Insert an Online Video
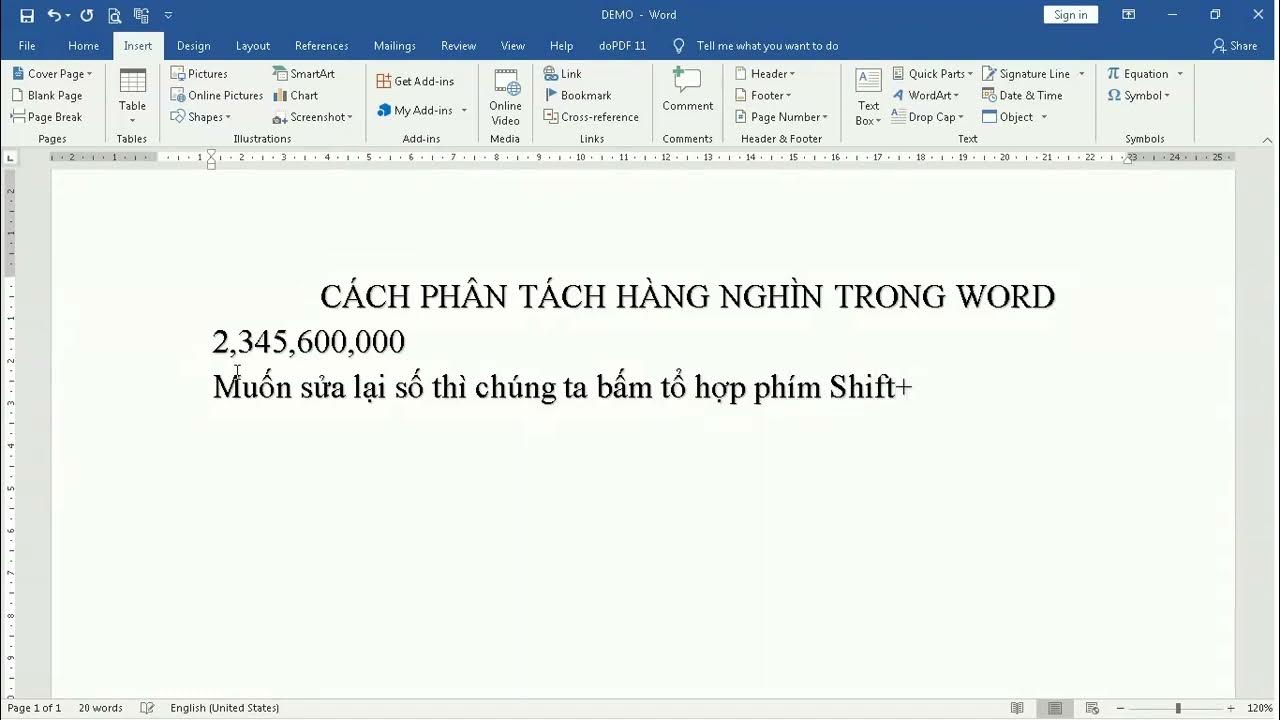 505,97
